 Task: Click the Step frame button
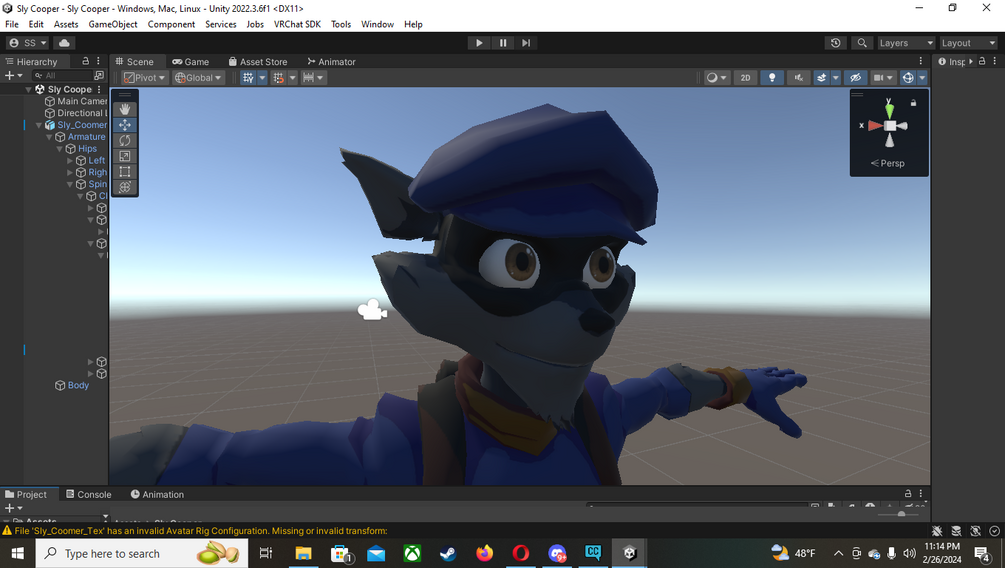click(526, 43)
